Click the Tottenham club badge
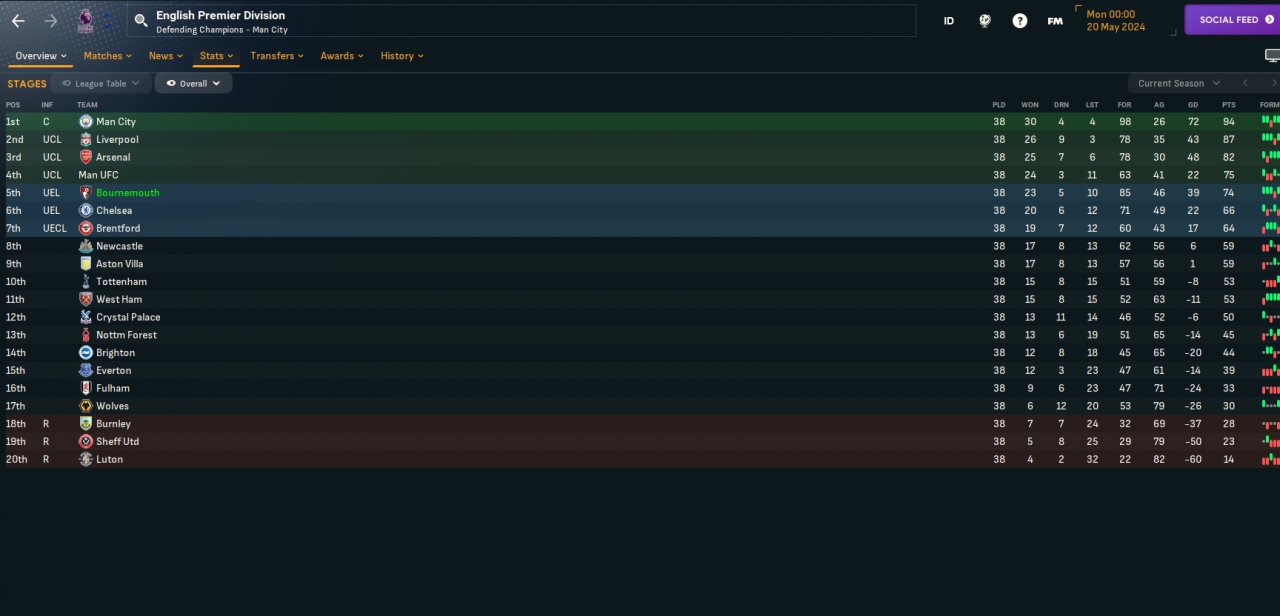The image size is (1280, 616). (x=86, y=282)
